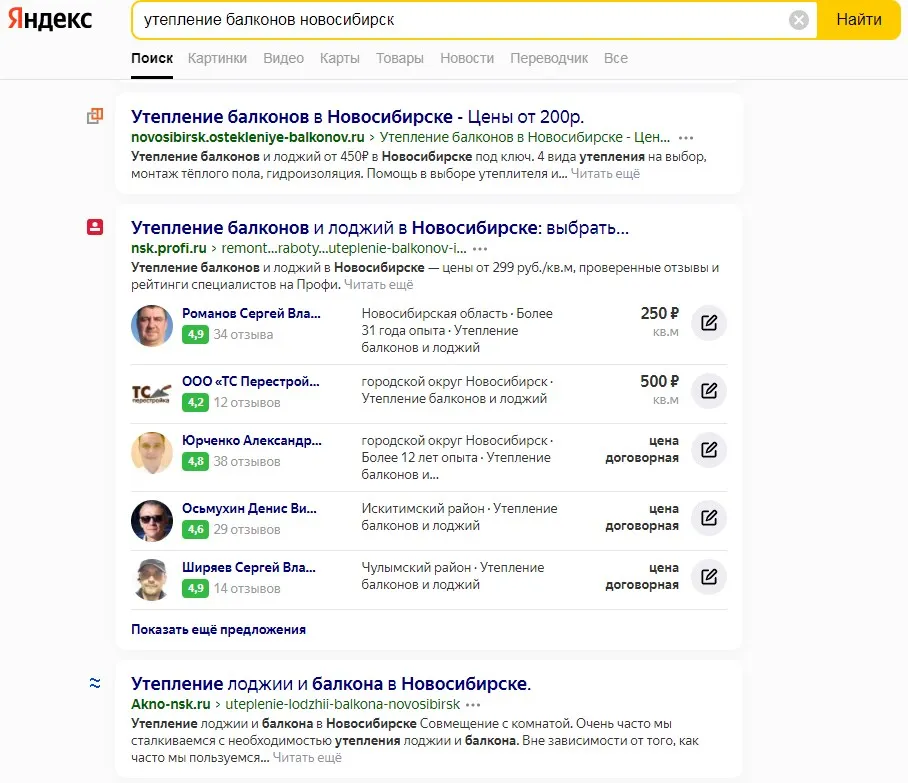This screenshot has width=908, height=783.
Task: Expand 'Читать ещё' in the first result snippet
Action: [x=605, y=173]
